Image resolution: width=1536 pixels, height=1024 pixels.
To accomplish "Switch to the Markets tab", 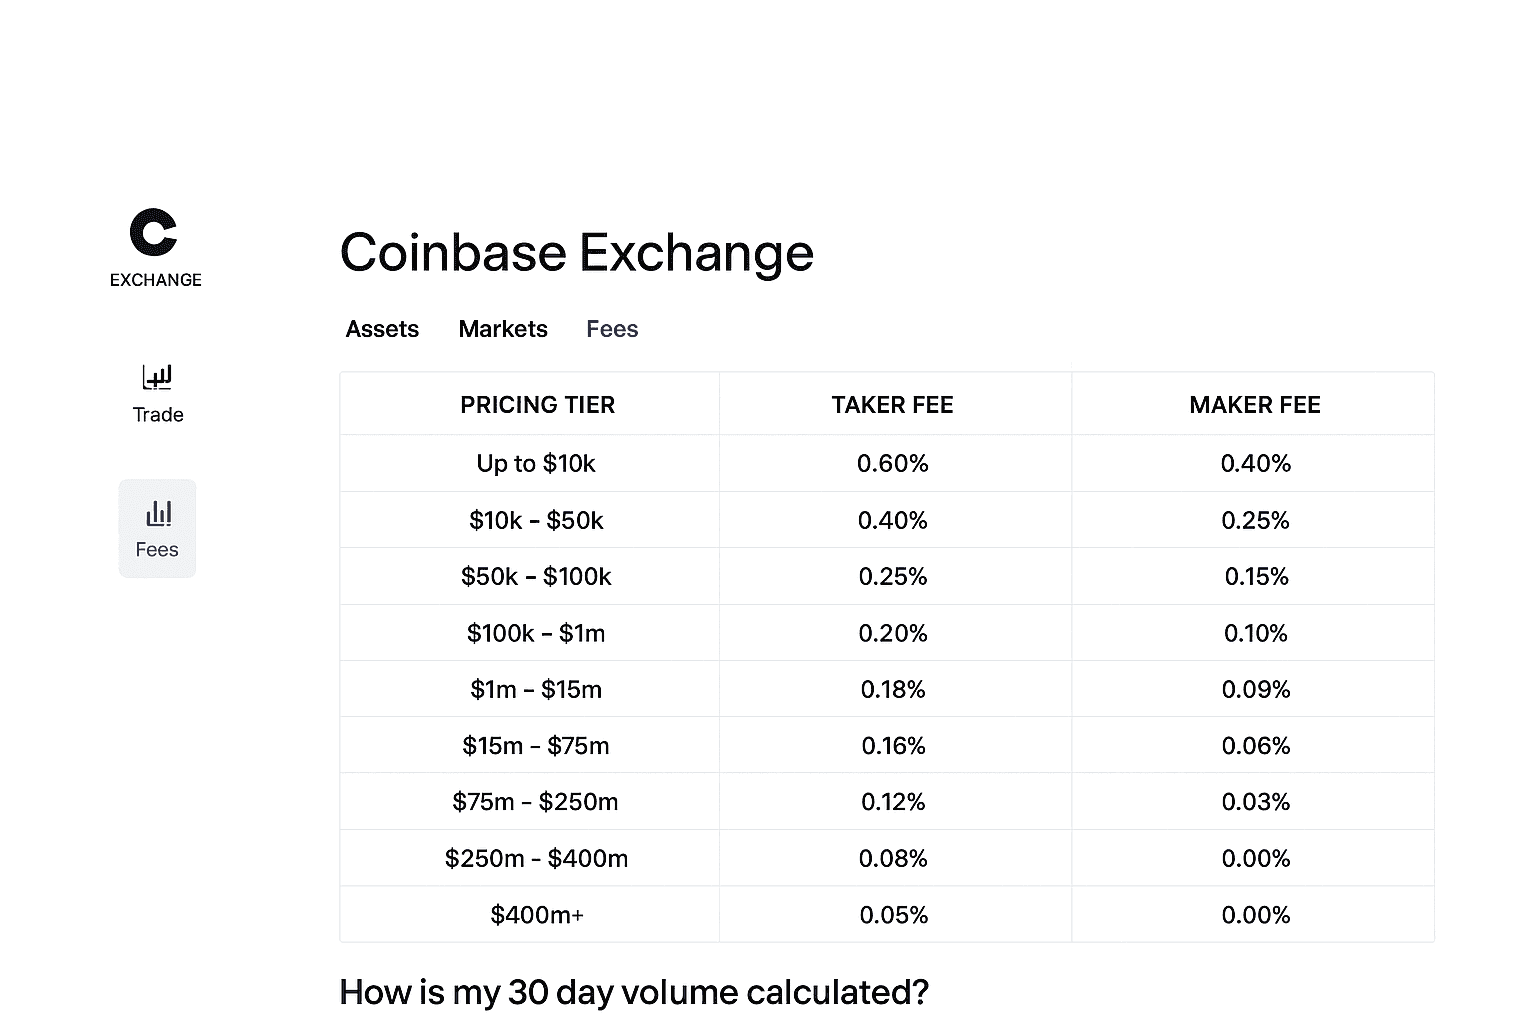I will click(503, 329).
